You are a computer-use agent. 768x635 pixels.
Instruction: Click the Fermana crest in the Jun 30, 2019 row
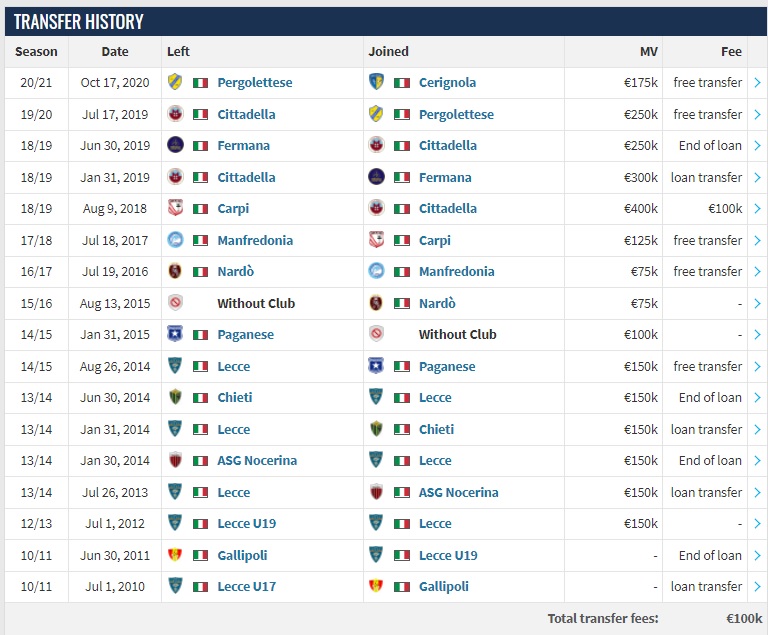pyautogui.click(x=175, y=145)
